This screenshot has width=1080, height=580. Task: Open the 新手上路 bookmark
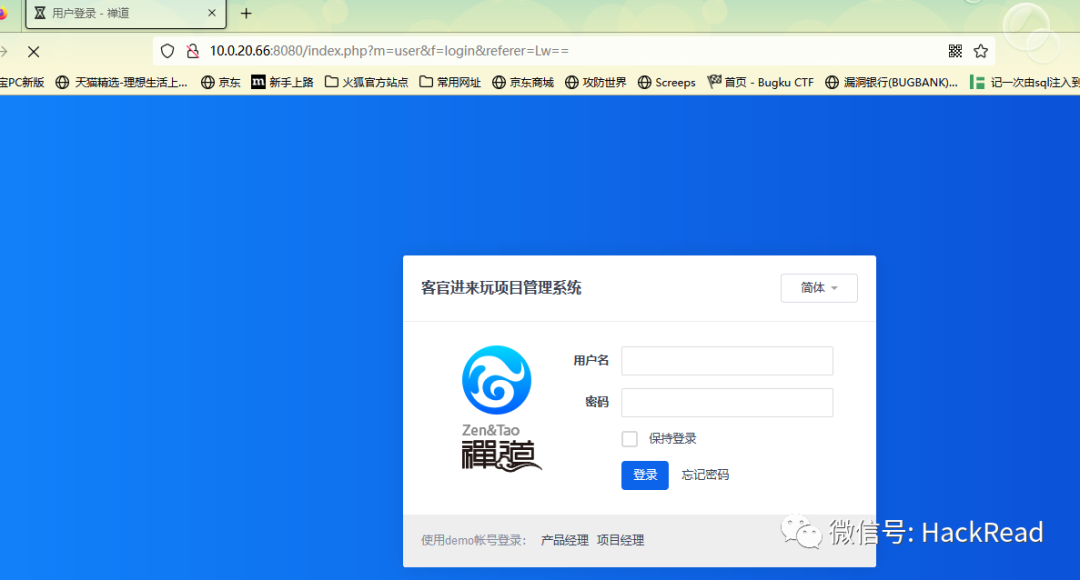[282, 83]
